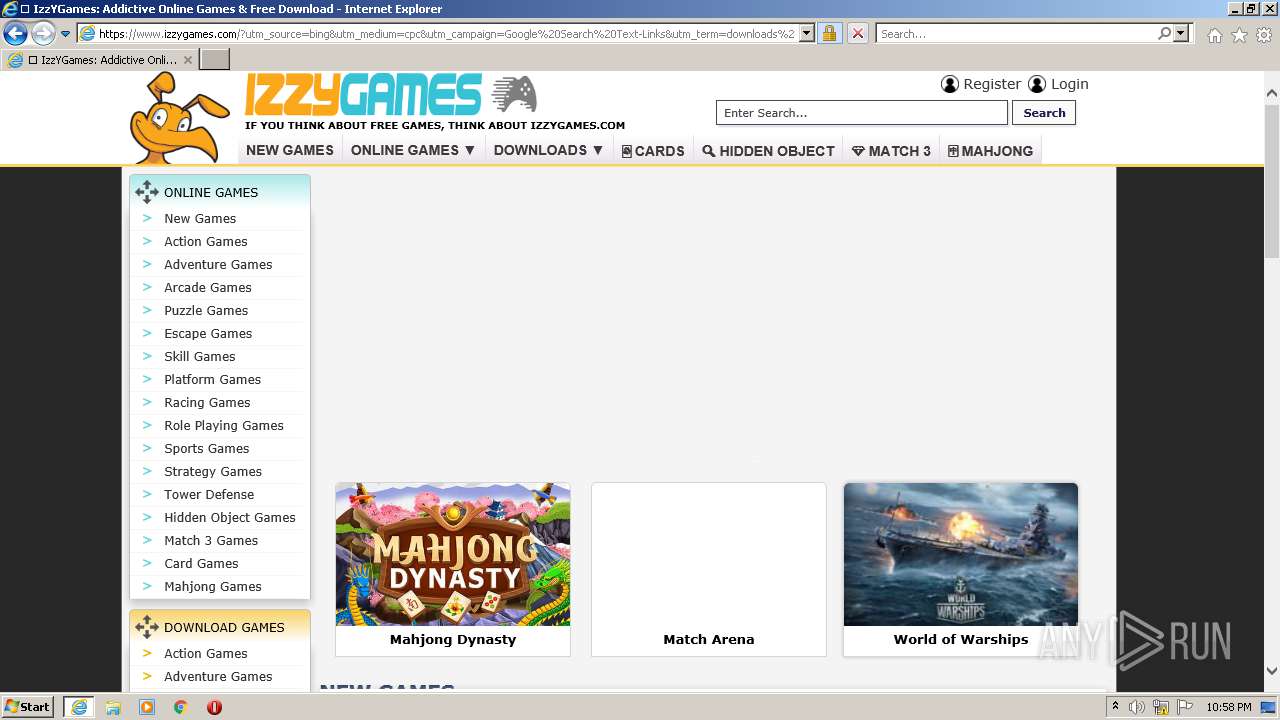This screenshot has width=1280, height=720.
Task: Click the IE forward arrow button
Action: pos(43,33)
